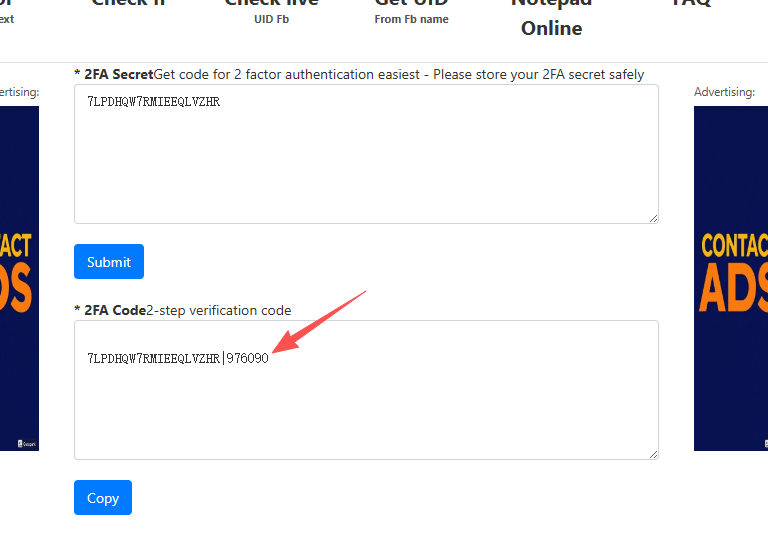
Task: Click the text 7LPDHQW7RMIEEQLVZHR in the secret box
Action: [x=154, y=102]
